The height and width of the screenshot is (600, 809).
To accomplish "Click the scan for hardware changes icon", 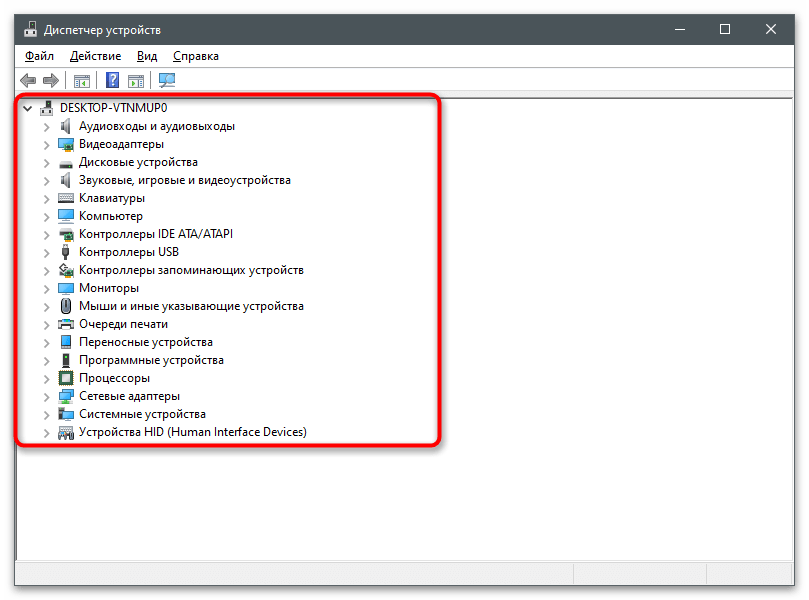I will pyautogui.click(x=167, y=80).
